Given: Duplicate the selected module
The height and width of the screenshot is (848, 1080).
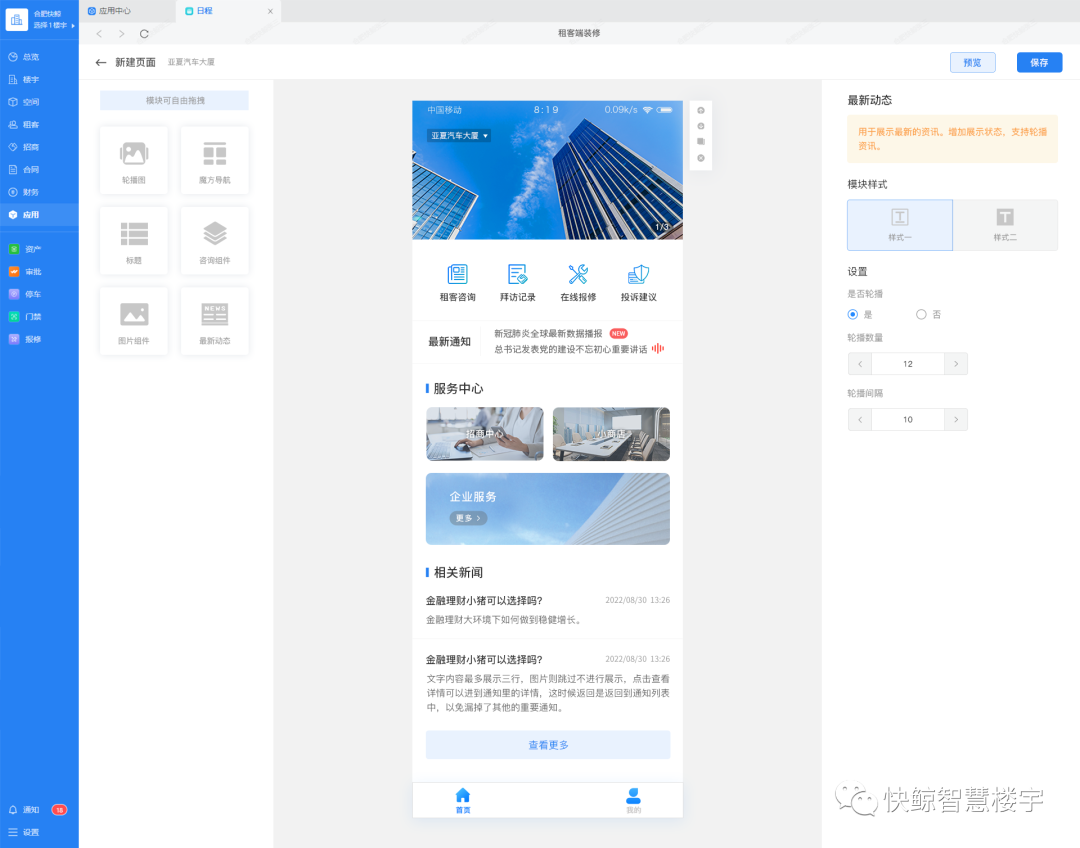Looking at the screenshot, I should click(x=700, y=141).
